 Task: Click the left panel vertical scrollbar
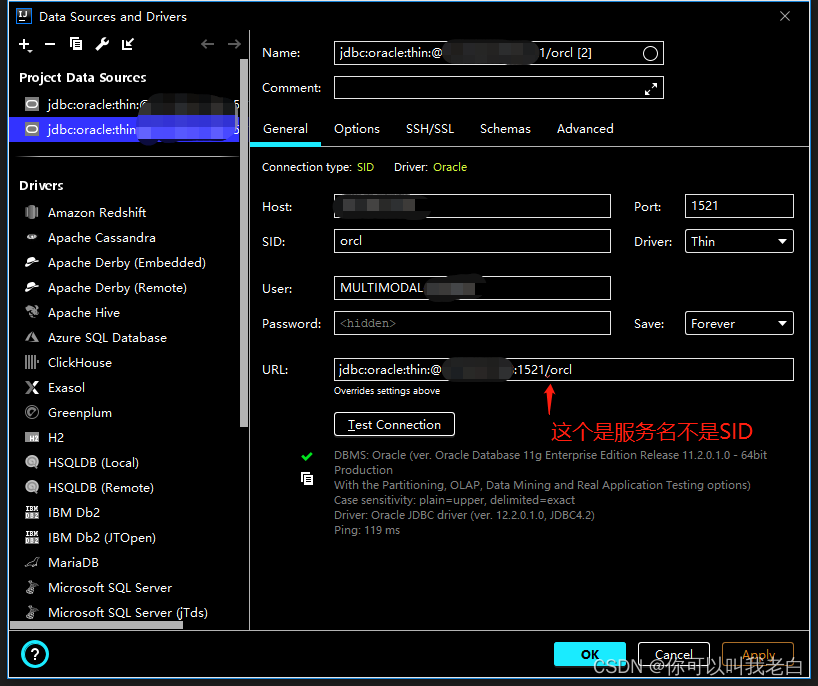(x=244, y=243)
